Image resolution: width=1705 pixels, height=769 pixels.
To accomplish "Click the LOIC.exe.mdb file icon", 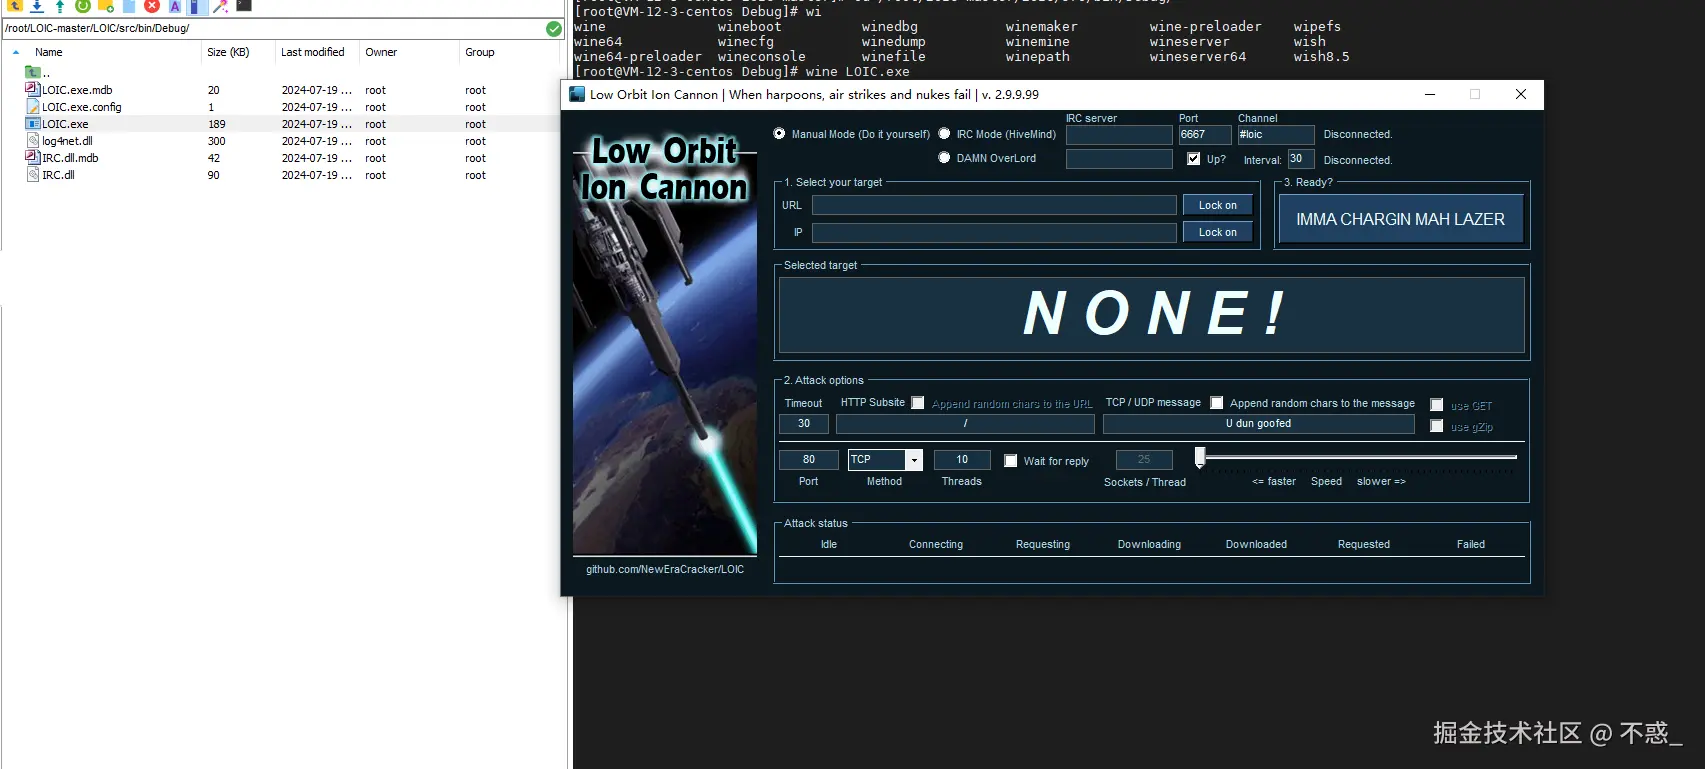I will tap(33, 89).
